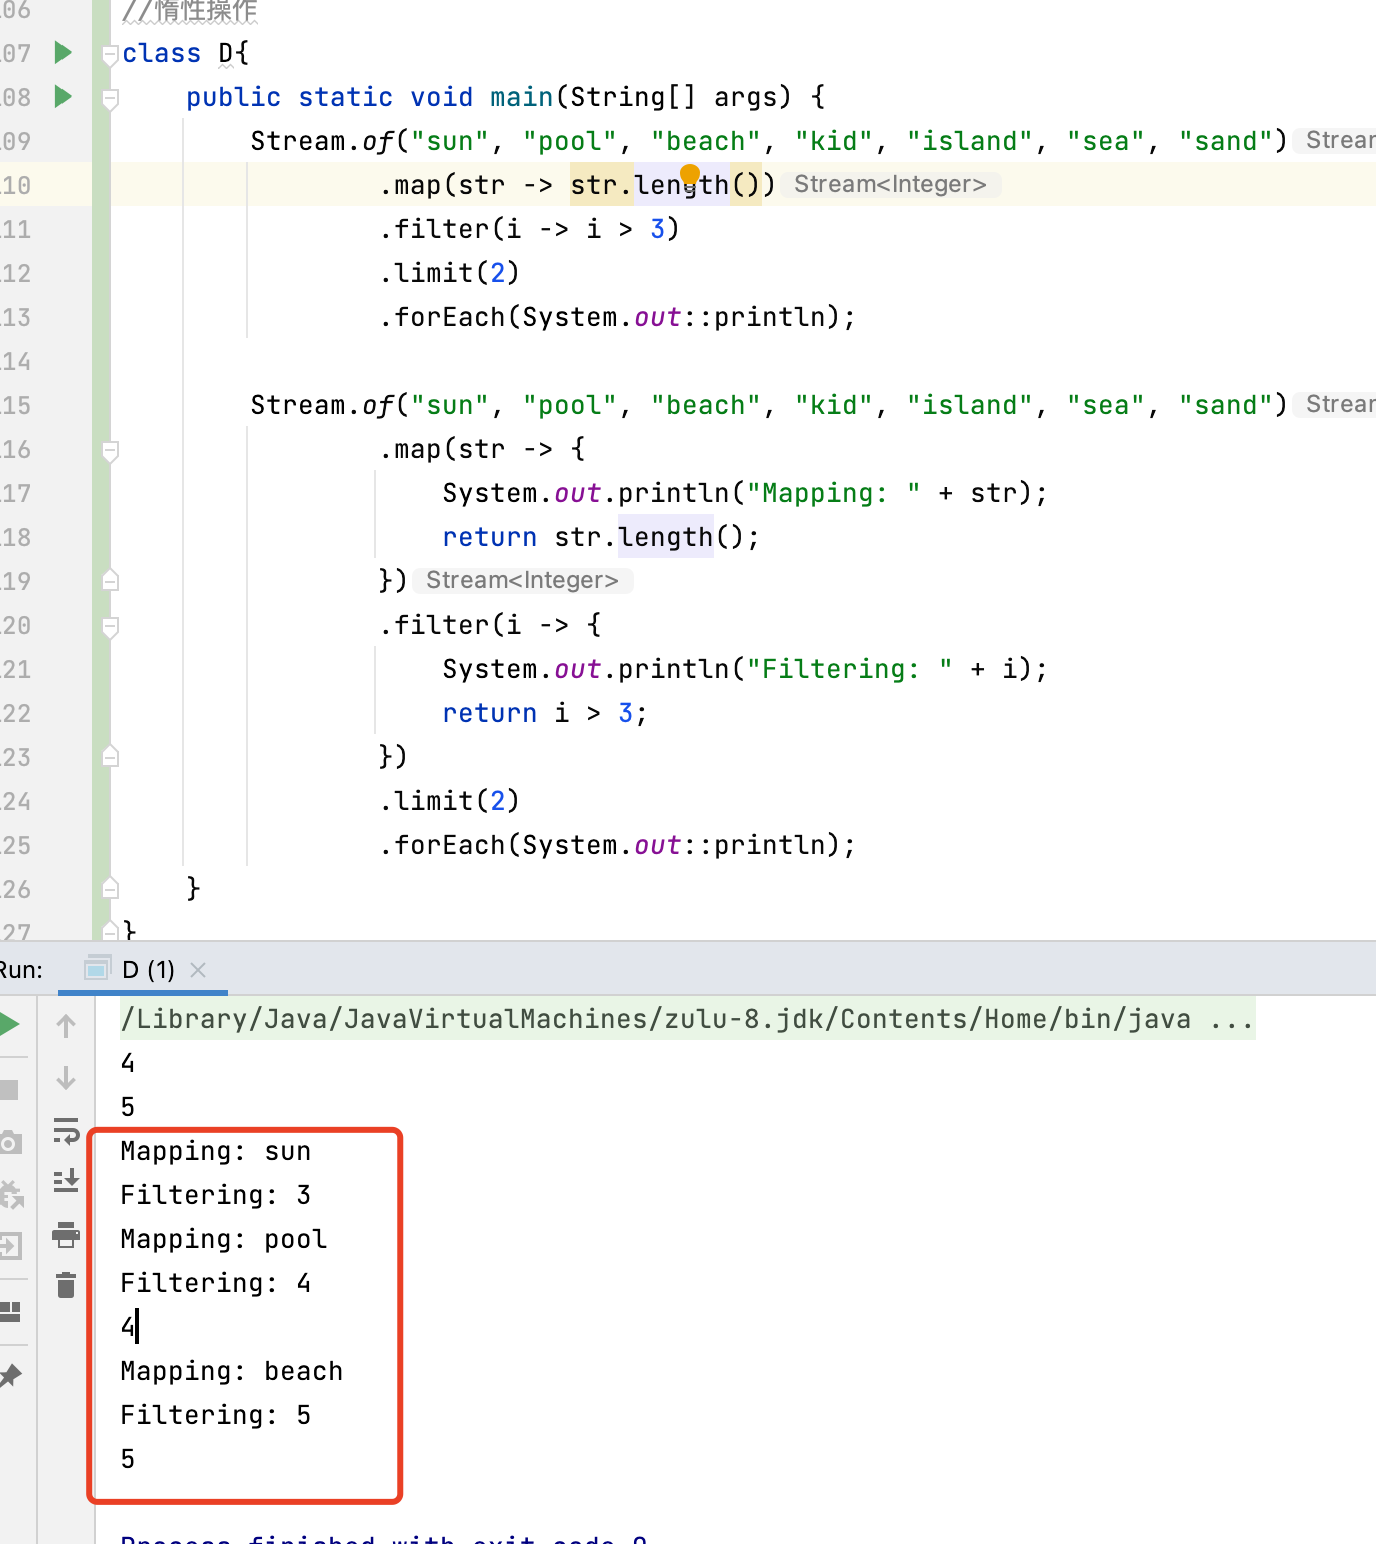Collapse class D code block
The image size is (1376, 1544).
point(111,55)
